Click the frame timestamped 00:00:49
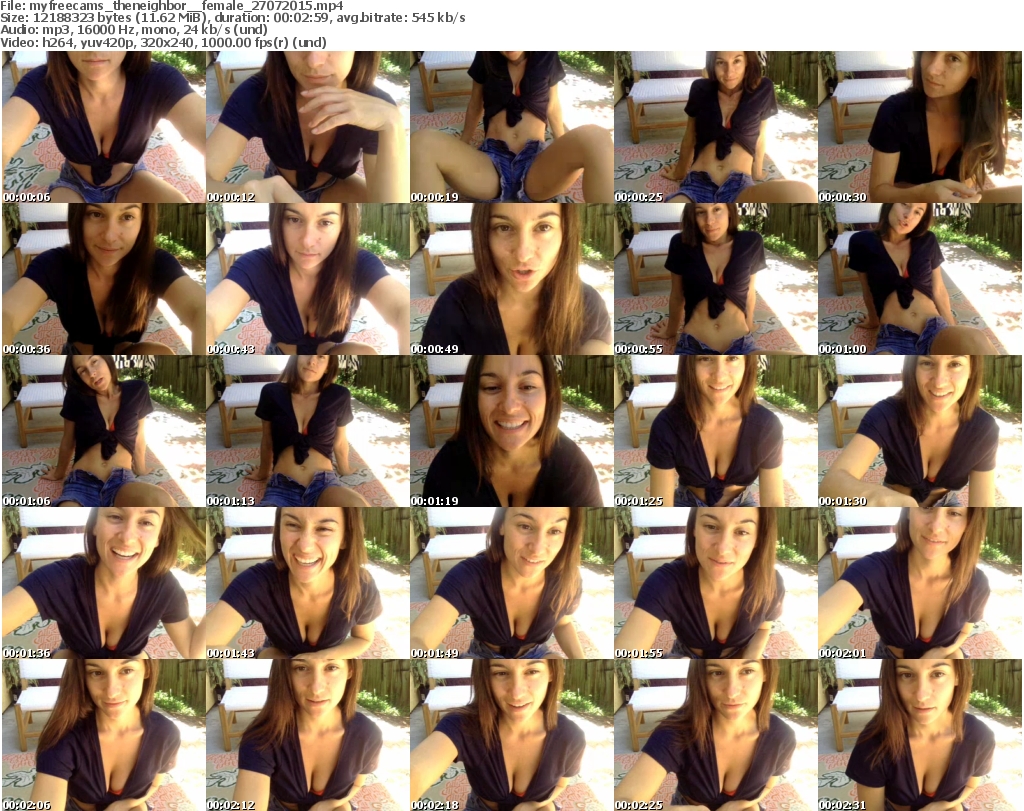Image resolution: width=1024 pixels, height=811 pixels. coord(511,279)
